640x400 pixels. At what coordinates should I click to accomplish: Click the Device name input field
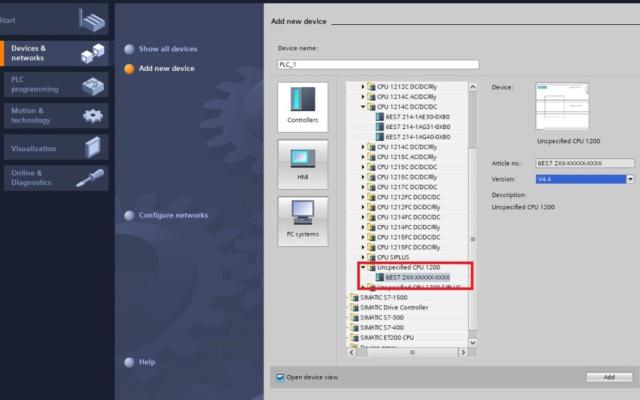(378, 65)
